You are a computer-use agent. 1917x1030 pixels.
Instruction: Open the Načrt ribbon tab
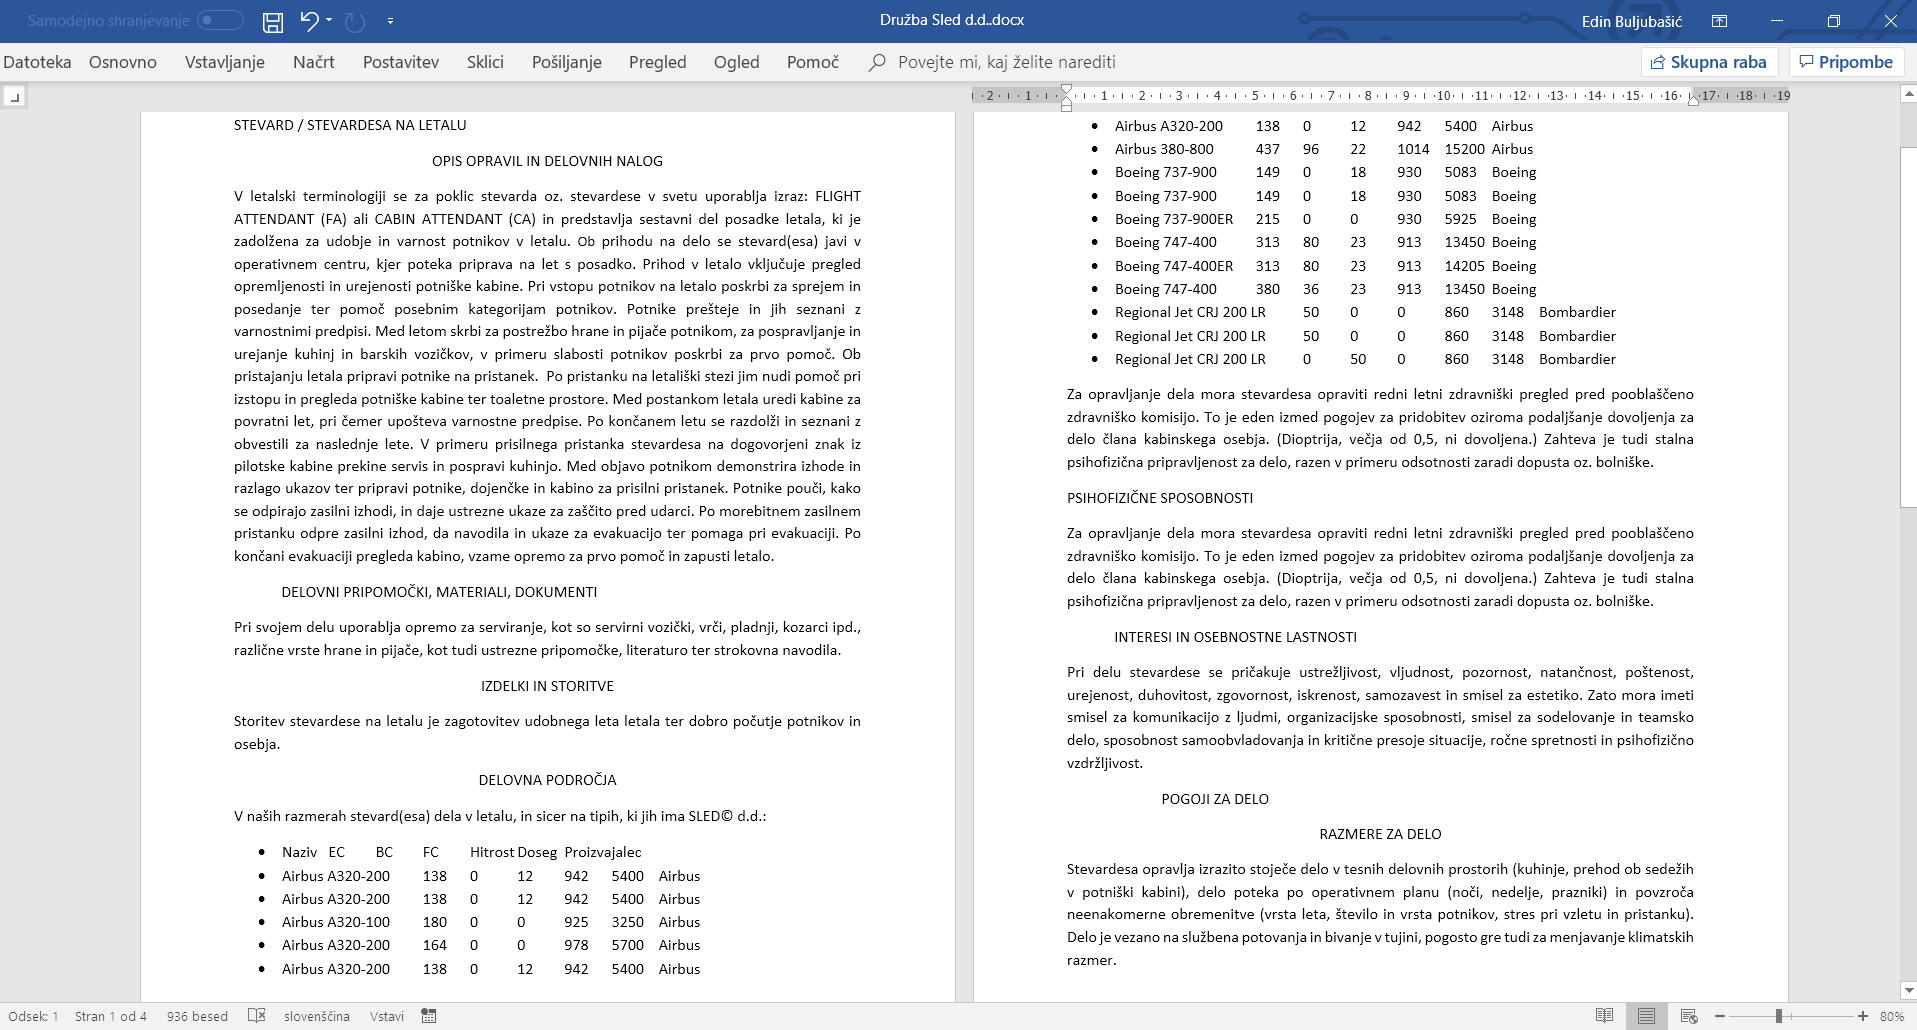click(314, 62)
